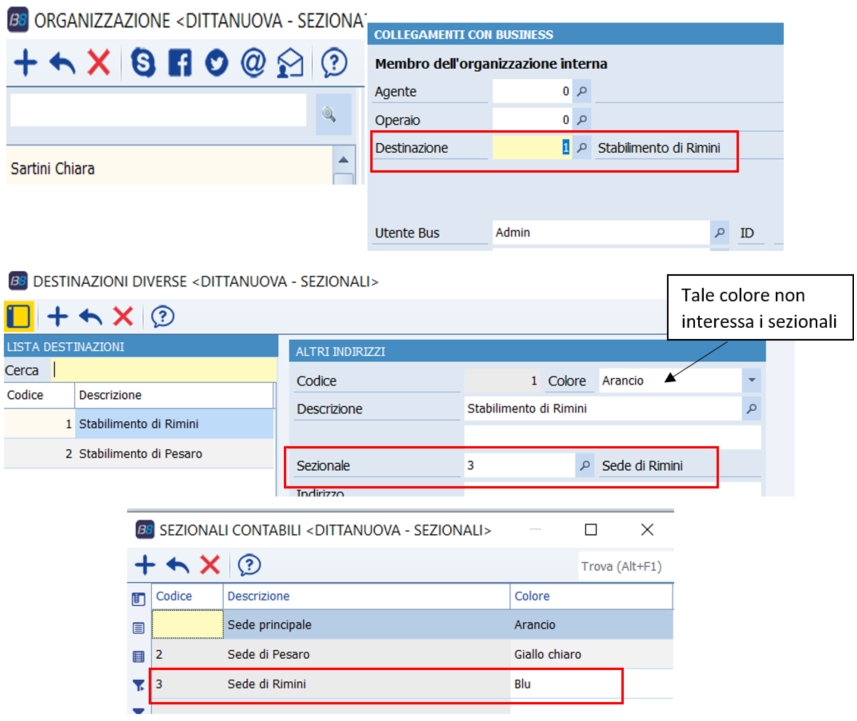
Task: Click the grid icon beside Sede principale row
Action: coord(139,628)
